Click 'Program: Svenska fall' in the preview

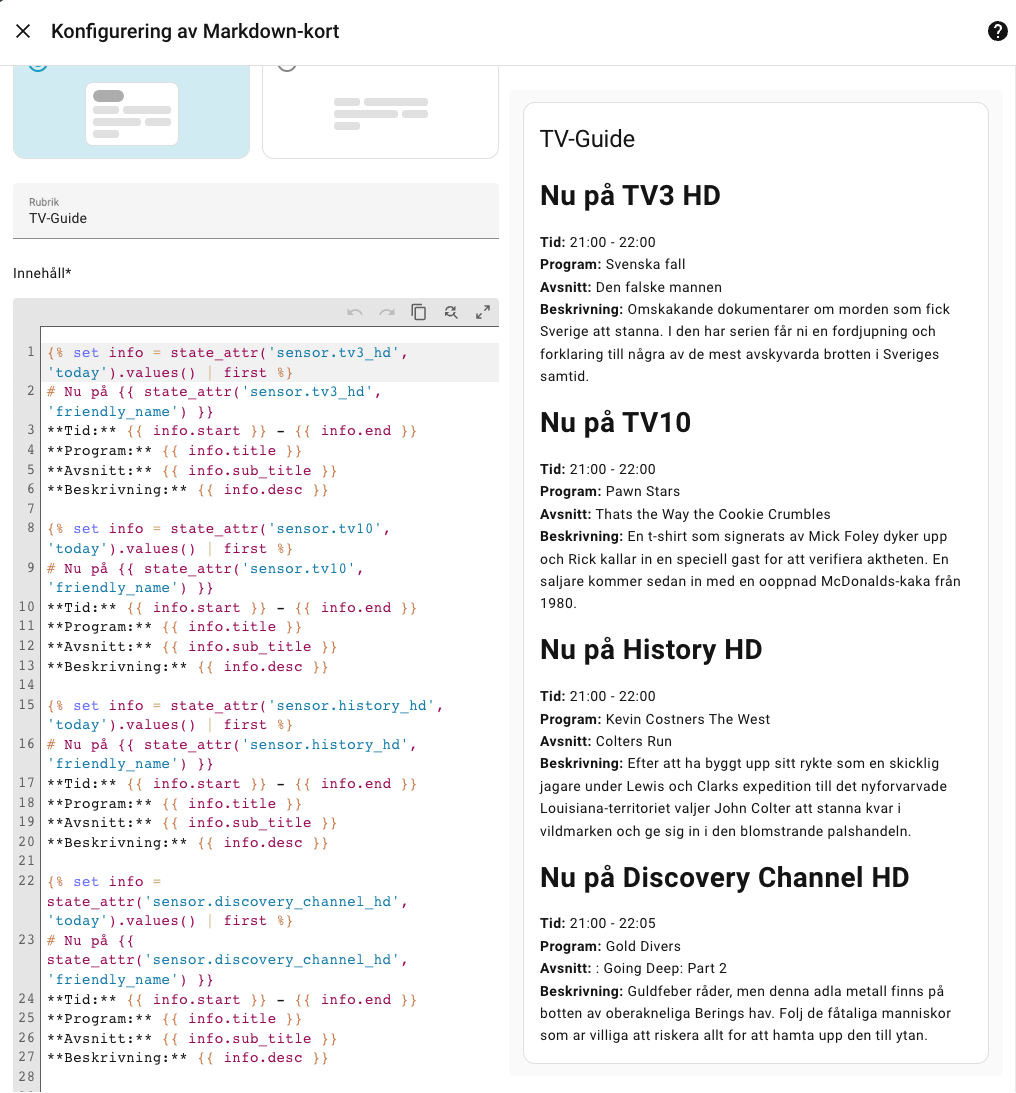coord(613,264)
